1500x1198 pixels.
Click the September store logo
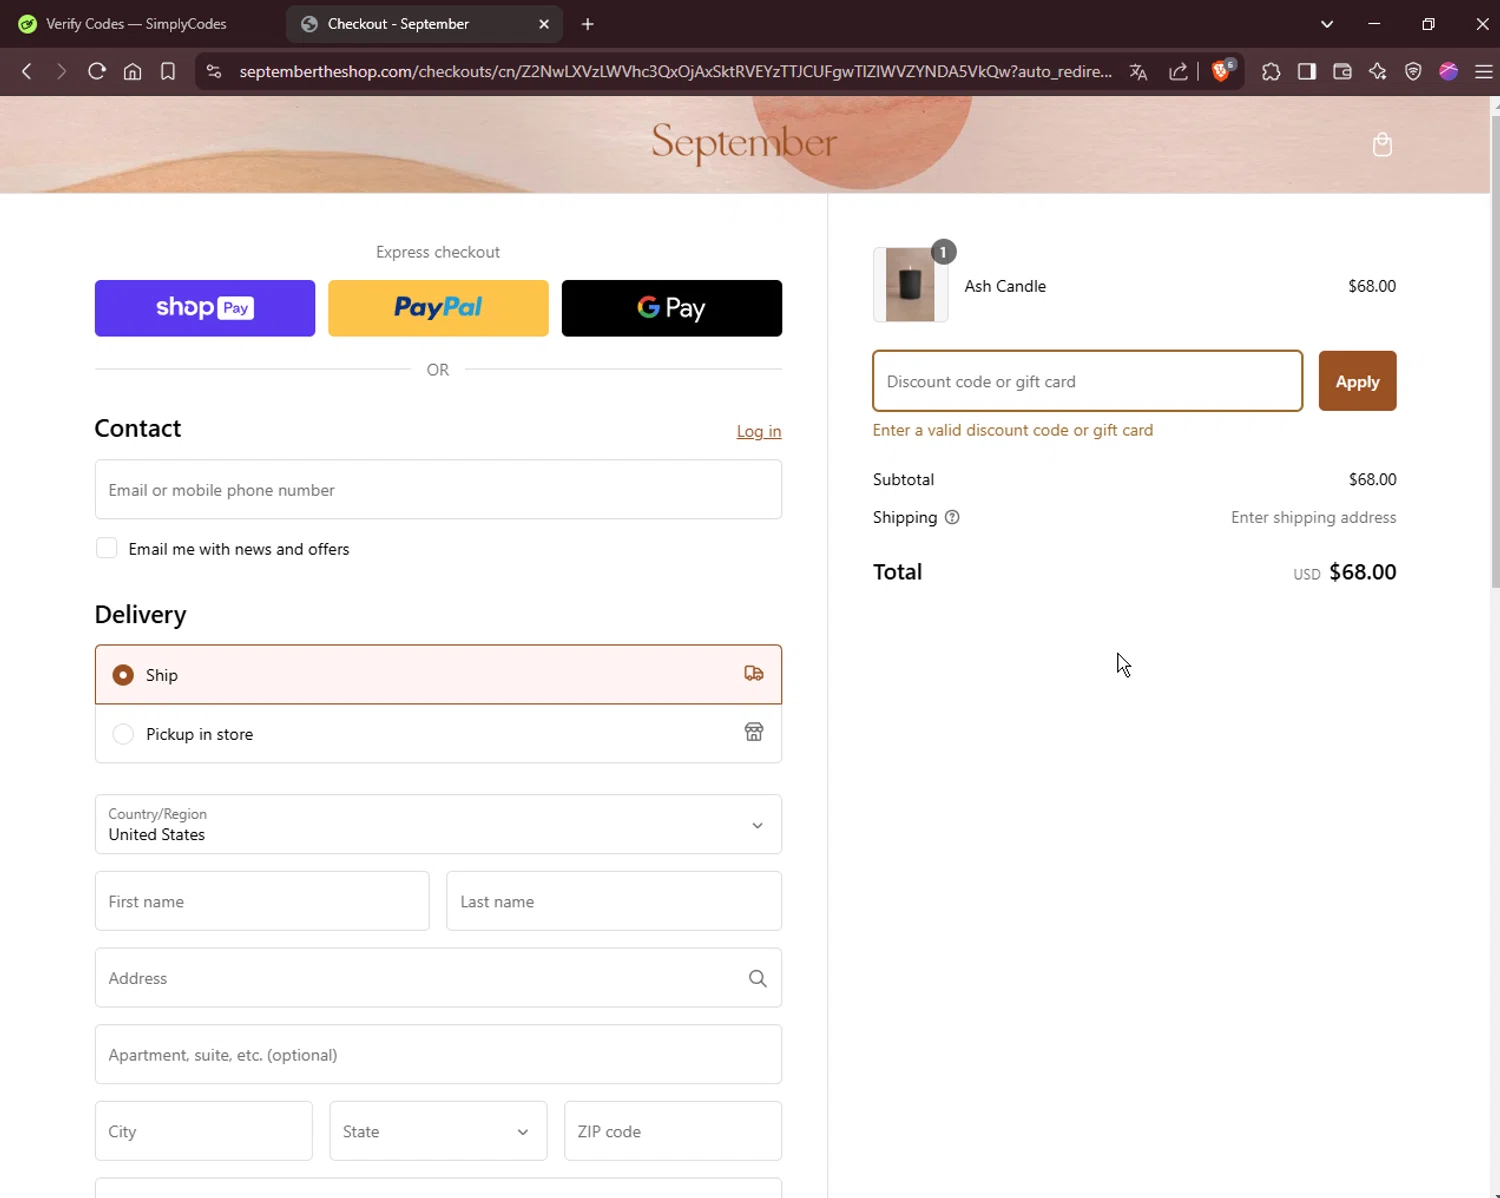pos(744,143)
